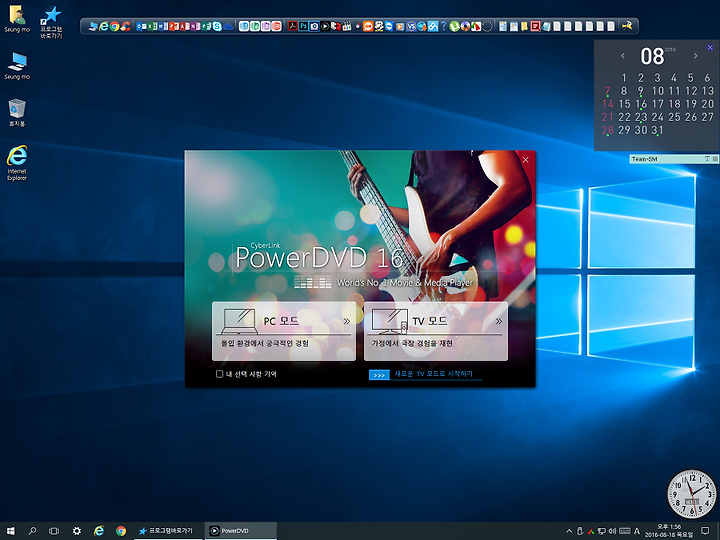
Task: Open Windows Start menu
Action: [11, 531]
